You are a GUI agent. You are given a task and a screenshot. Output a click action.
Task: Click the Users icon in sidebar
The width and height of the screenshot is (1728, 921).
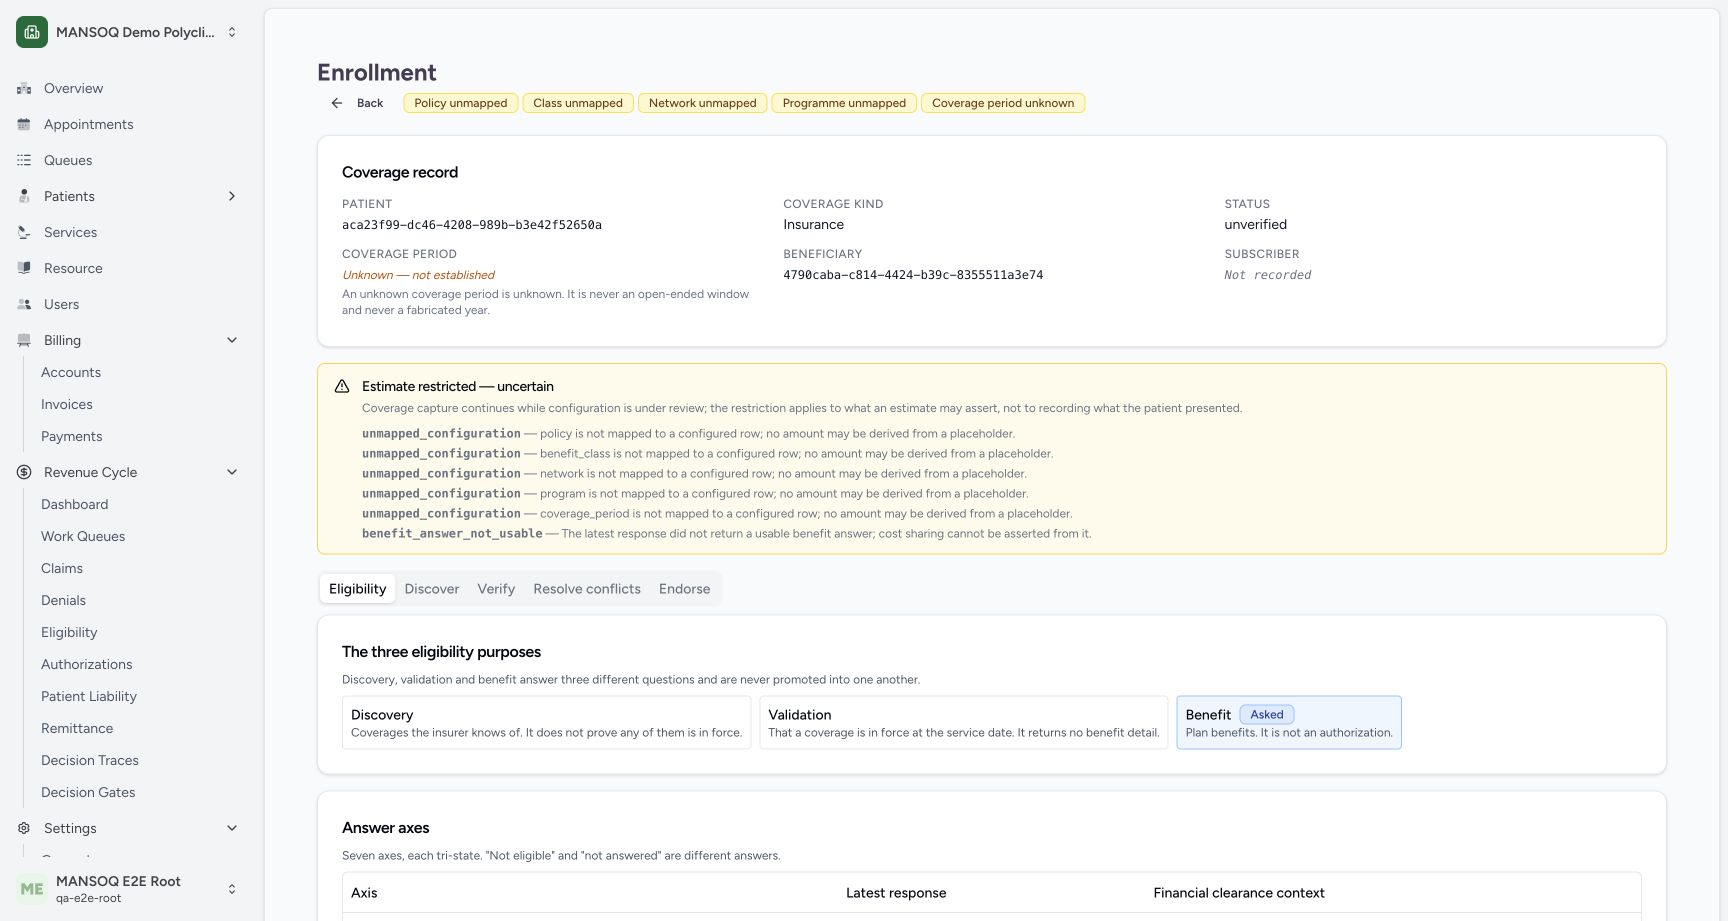tap(24, 304)
